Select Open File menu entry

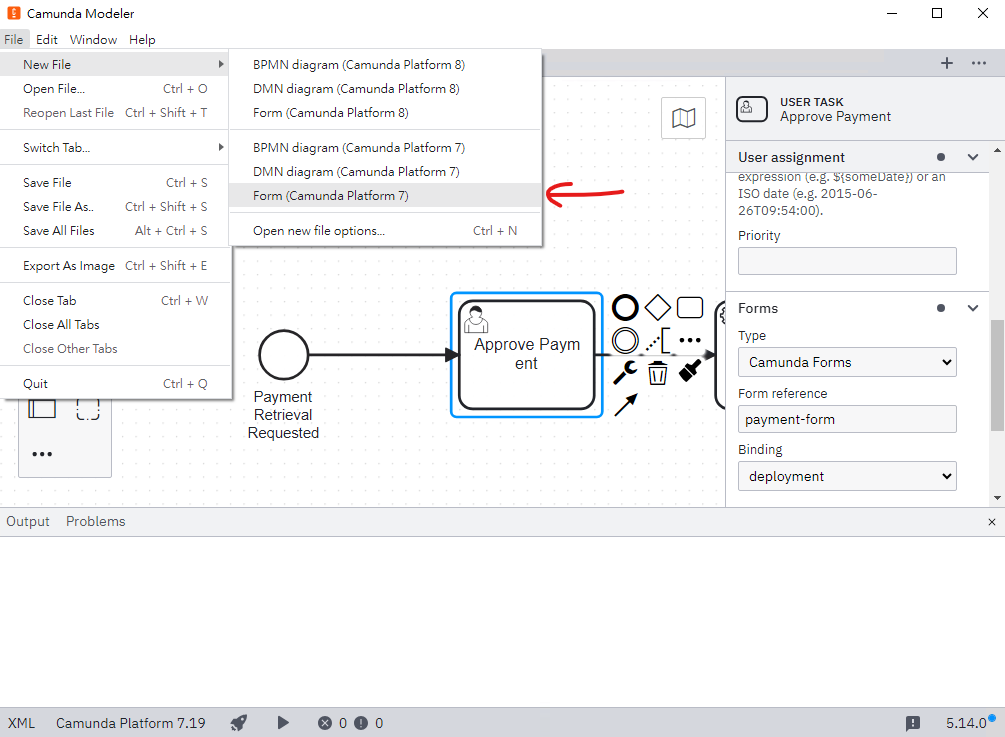[115, 88]
